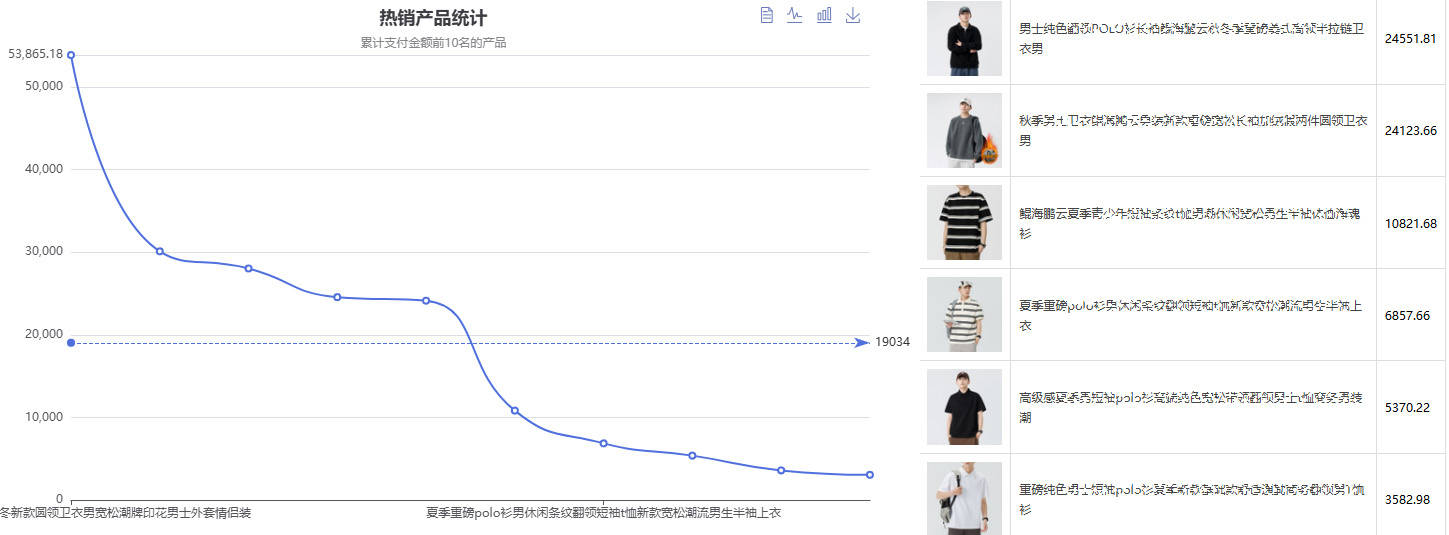Viewport: 1449px width, 535px height.
Task: Open the chart data view icon
Action: click(x=767, y=15)
